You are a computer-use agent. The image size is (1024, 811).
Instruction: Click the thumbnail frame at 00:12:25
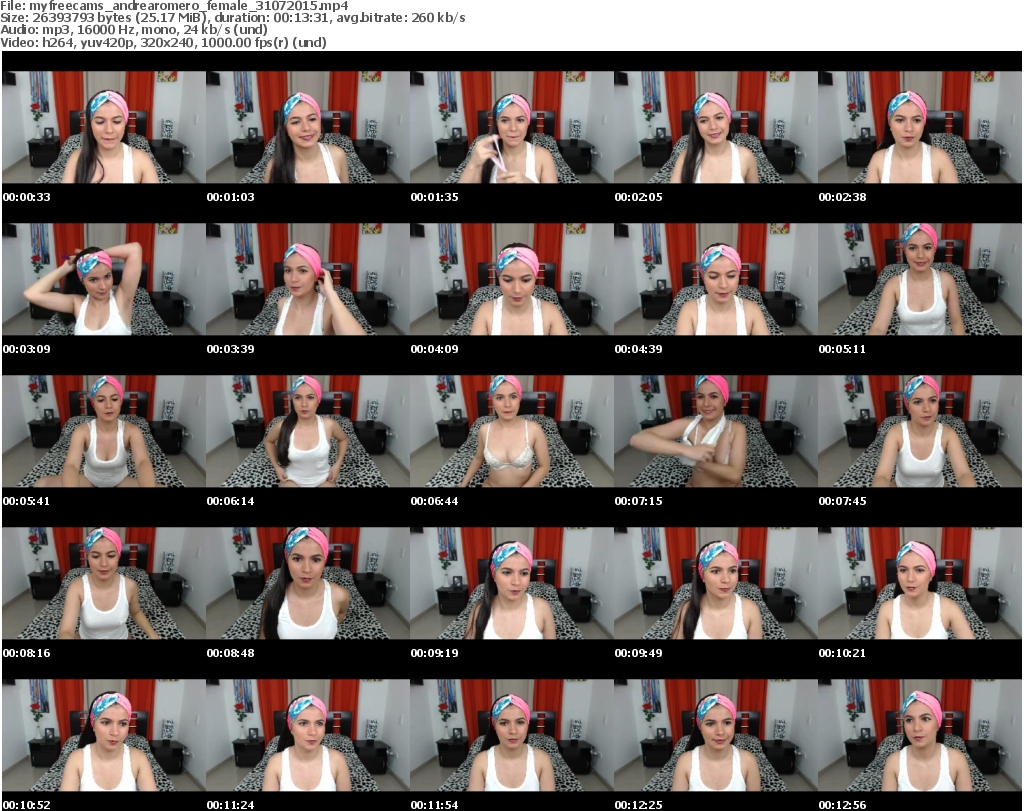pyautogui.click(x=716, y=735)
